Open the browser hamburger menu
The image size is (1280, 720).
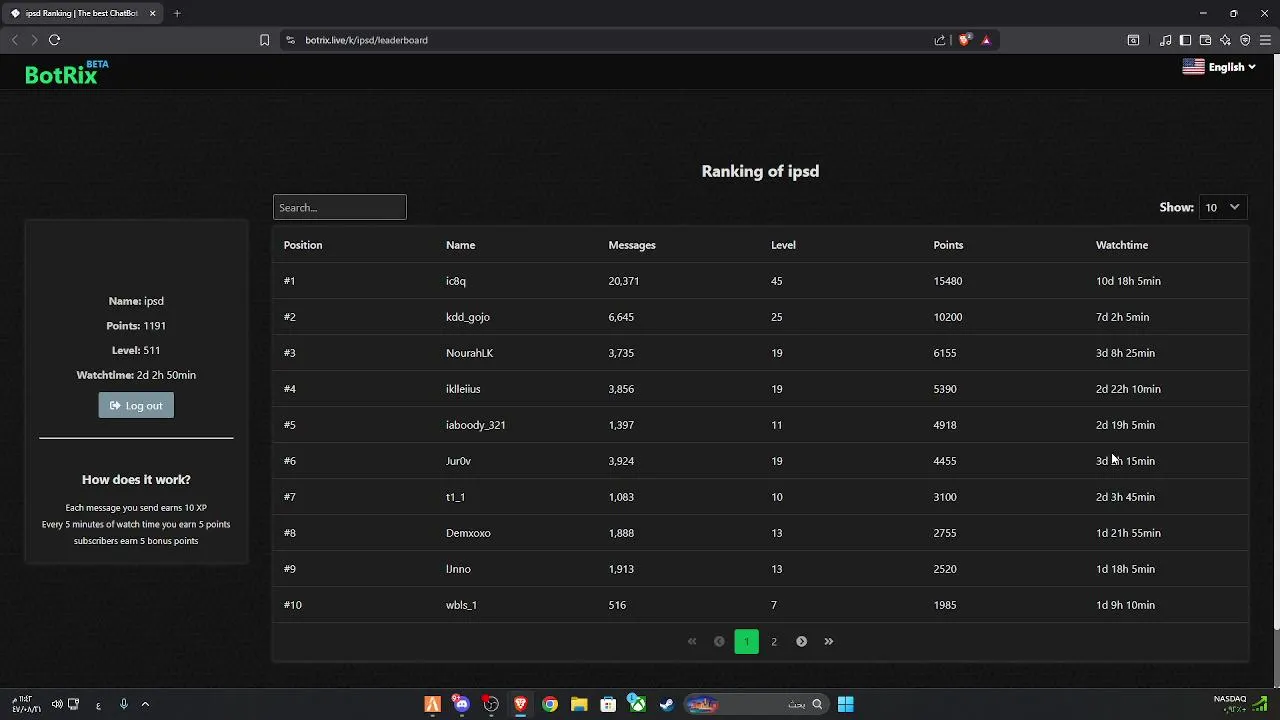1265,40
